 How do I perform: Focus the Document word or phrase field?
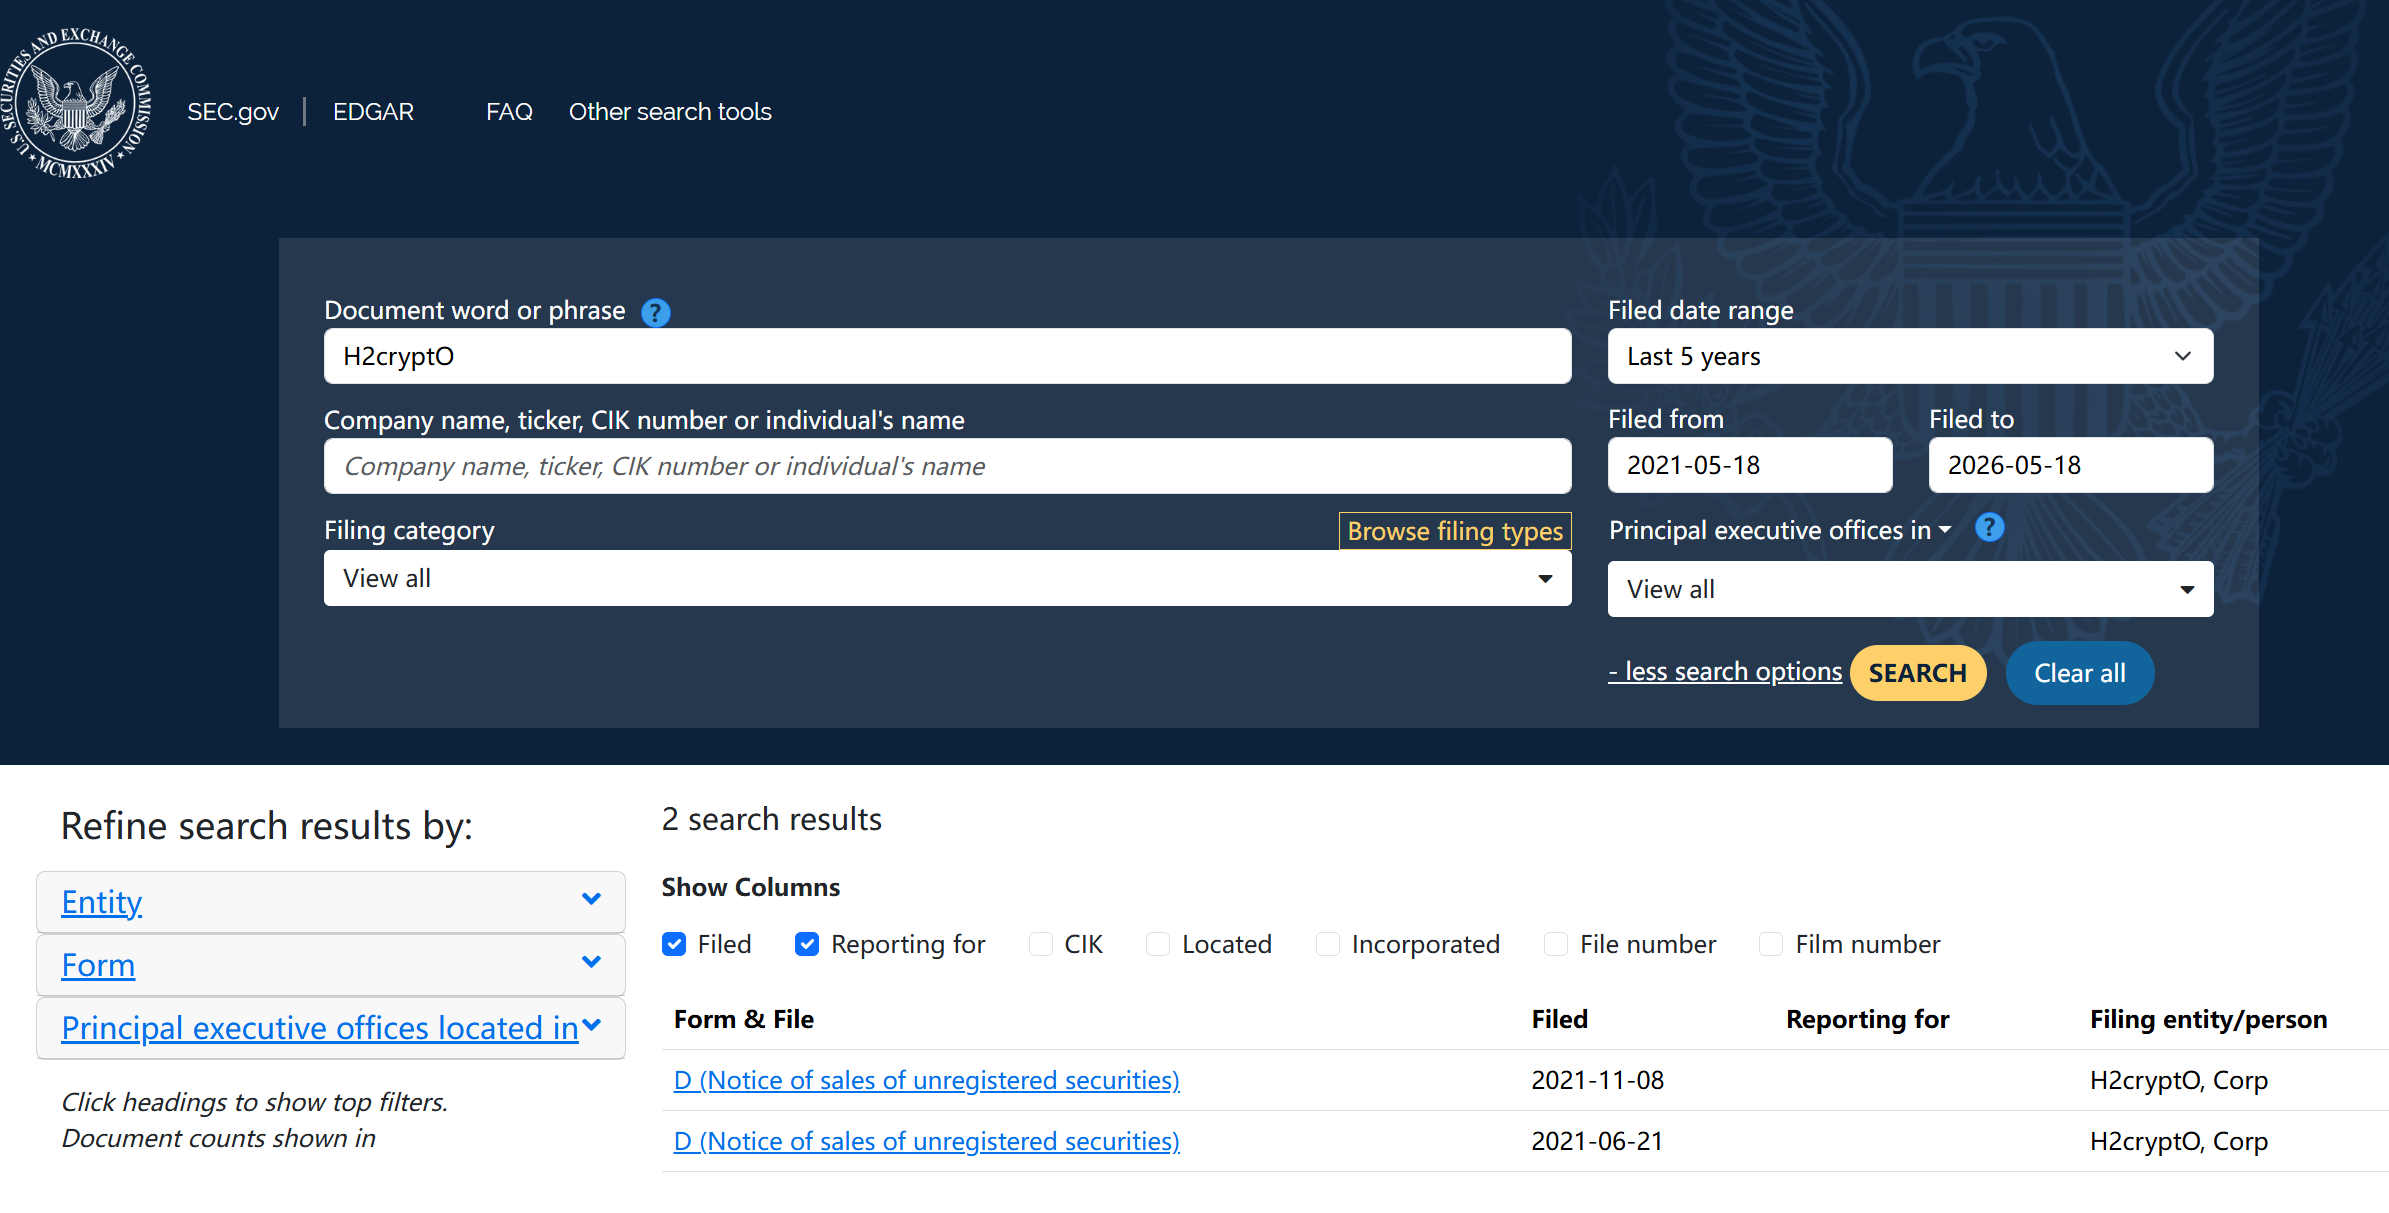(x=947, y=356)
